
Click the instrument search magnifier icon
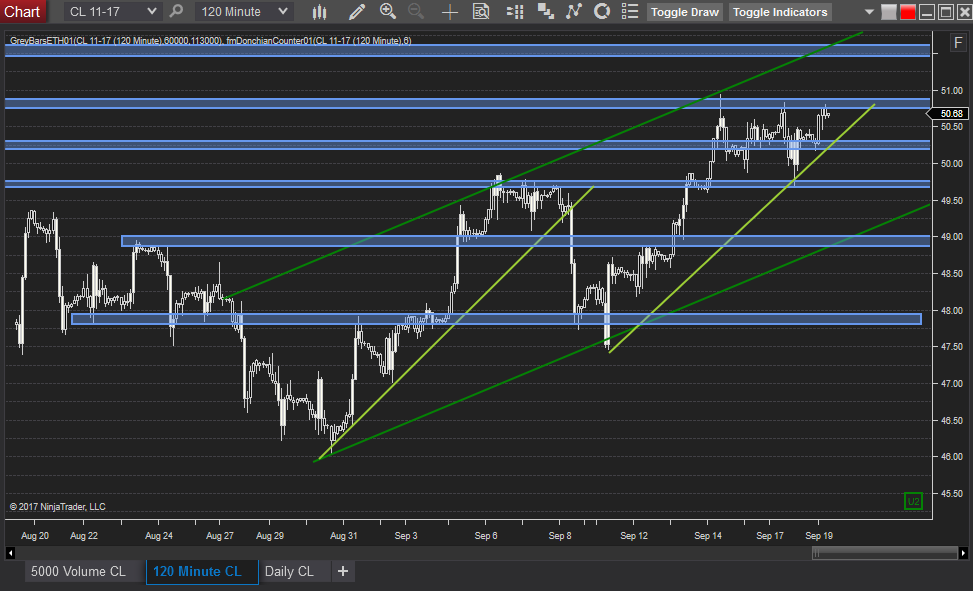coord(176,11)
